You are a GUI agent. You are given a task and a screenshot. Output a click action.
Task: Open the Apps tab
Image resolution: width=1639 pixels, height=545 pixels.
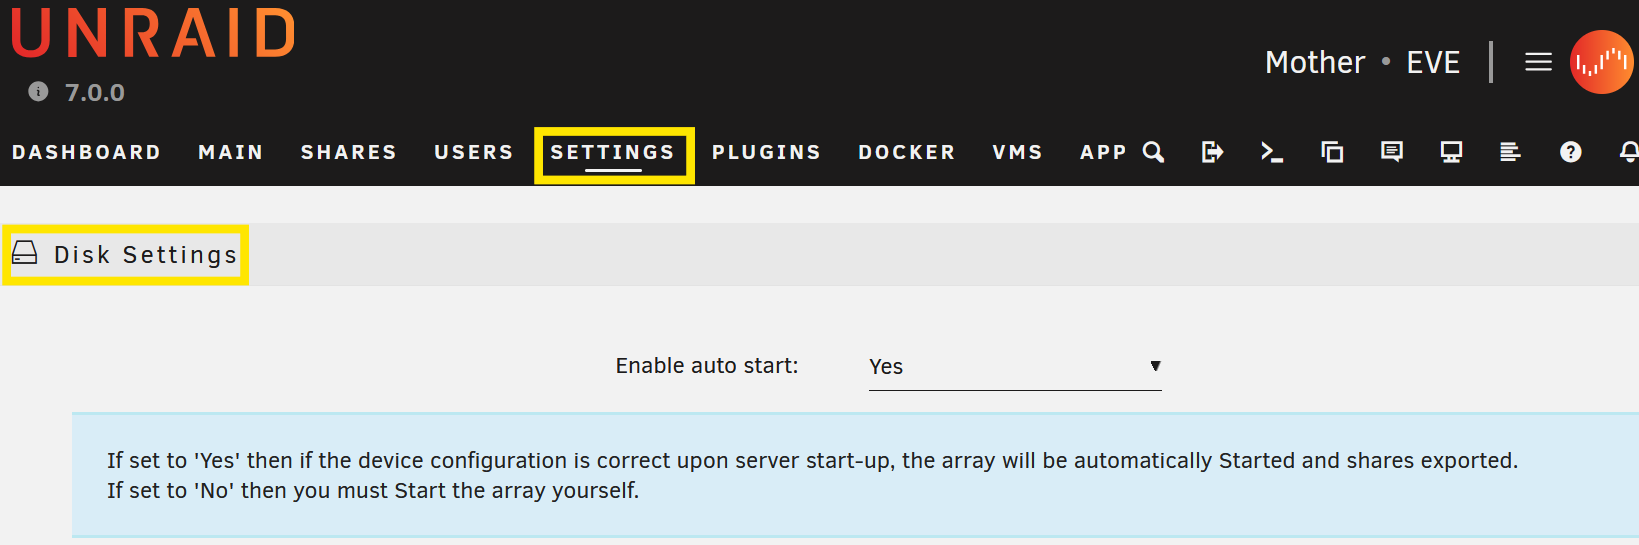[x=1104, y=152]
